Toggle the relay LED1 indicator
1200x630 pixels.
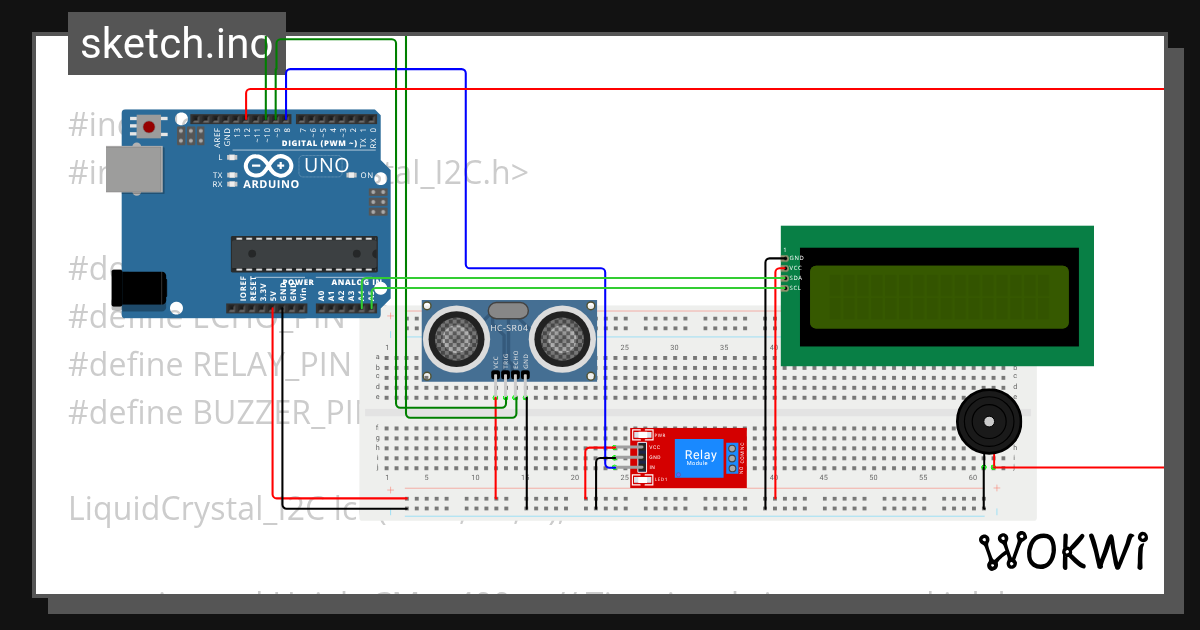click(x=642, y=478)
